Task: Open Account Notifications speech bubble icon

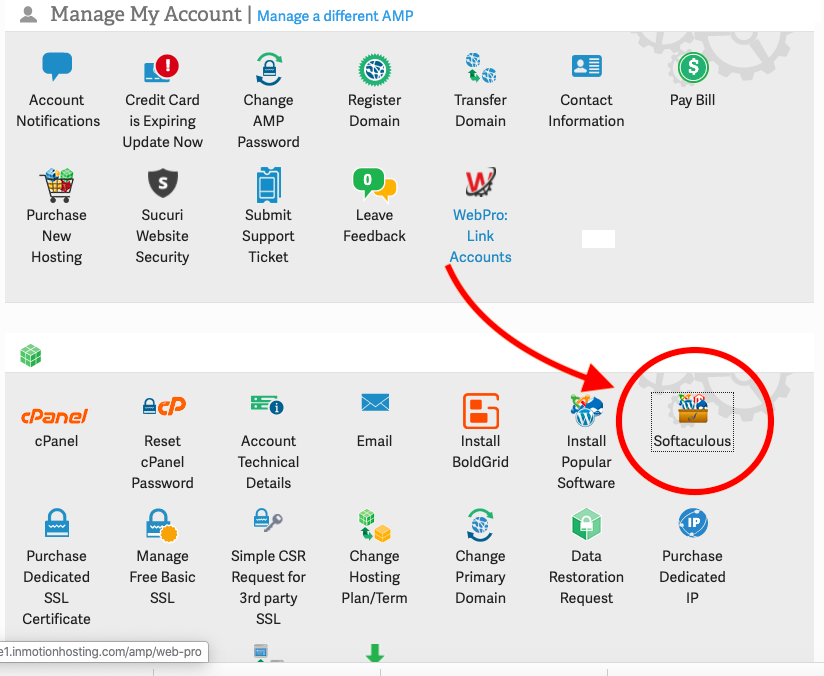Action: click(x=57, y=67)
